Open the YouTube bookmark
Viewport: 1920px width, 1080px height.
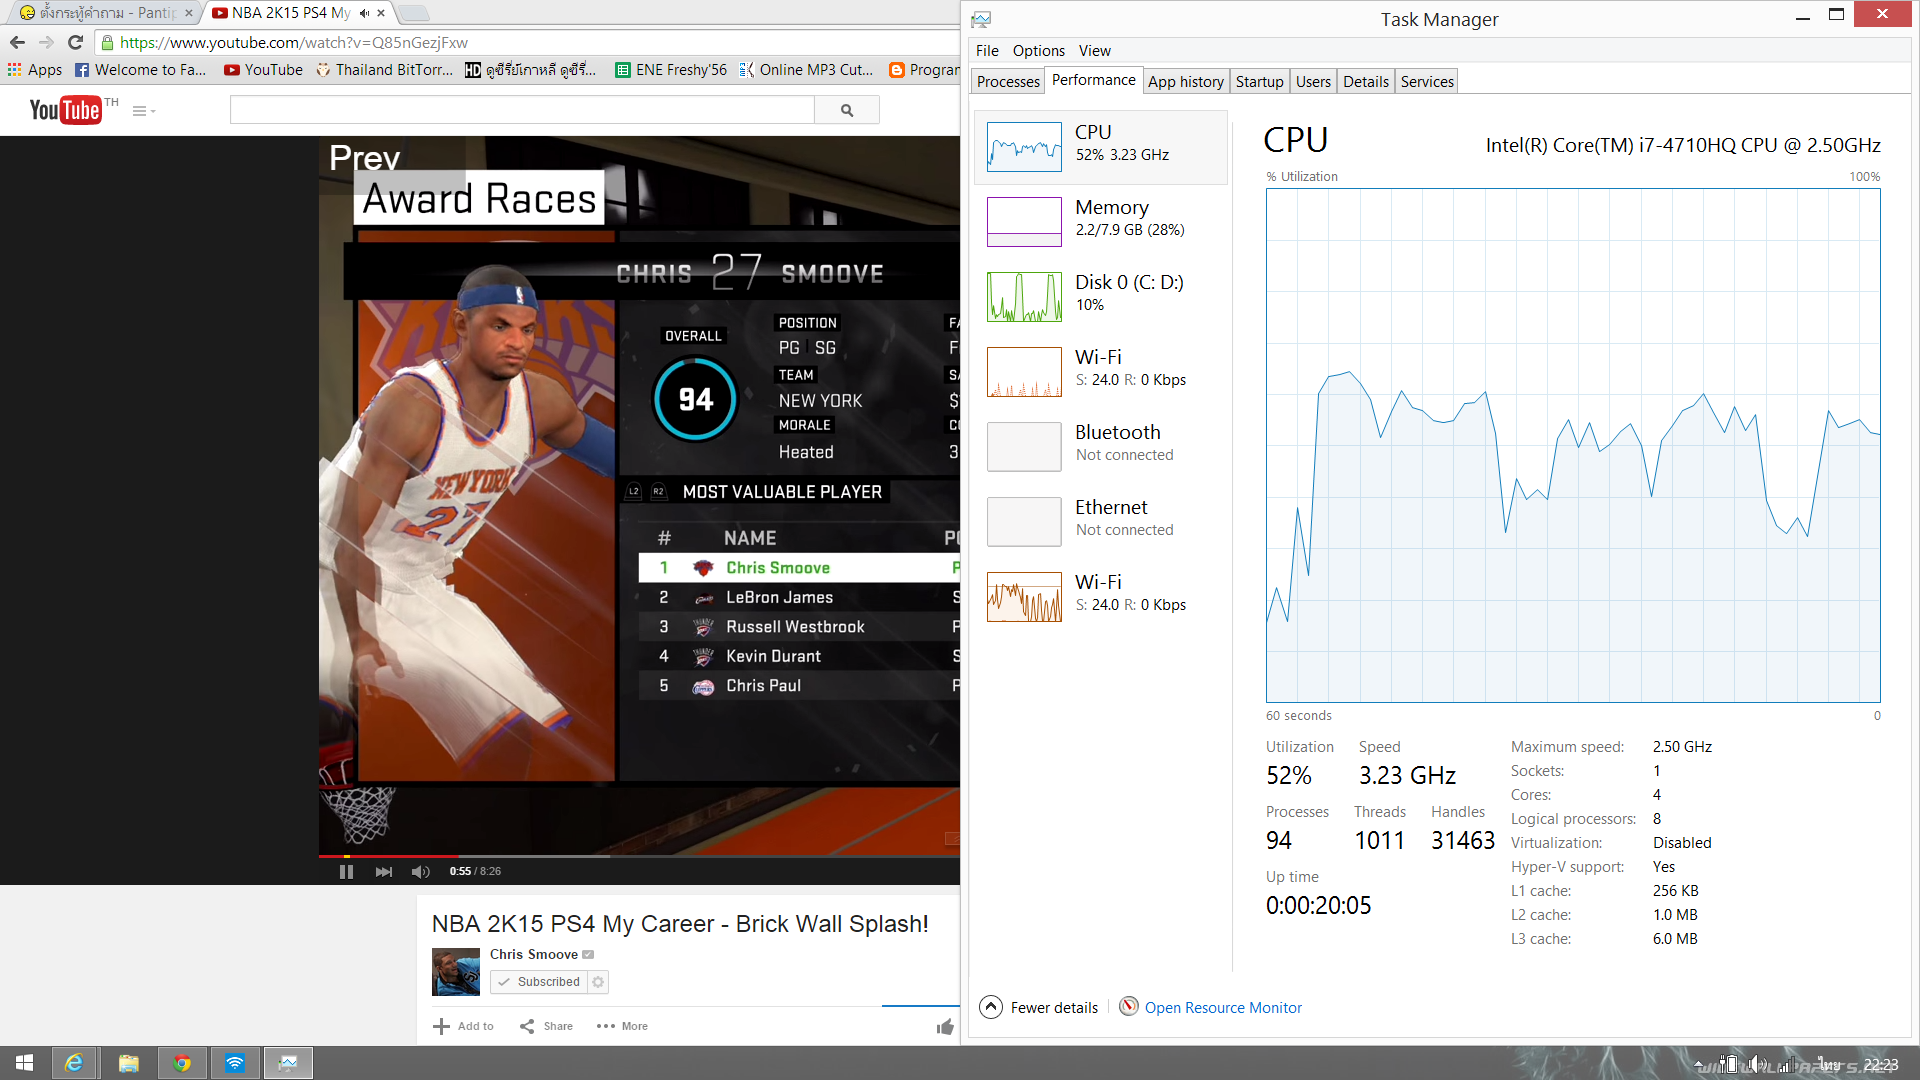point(264,69)
